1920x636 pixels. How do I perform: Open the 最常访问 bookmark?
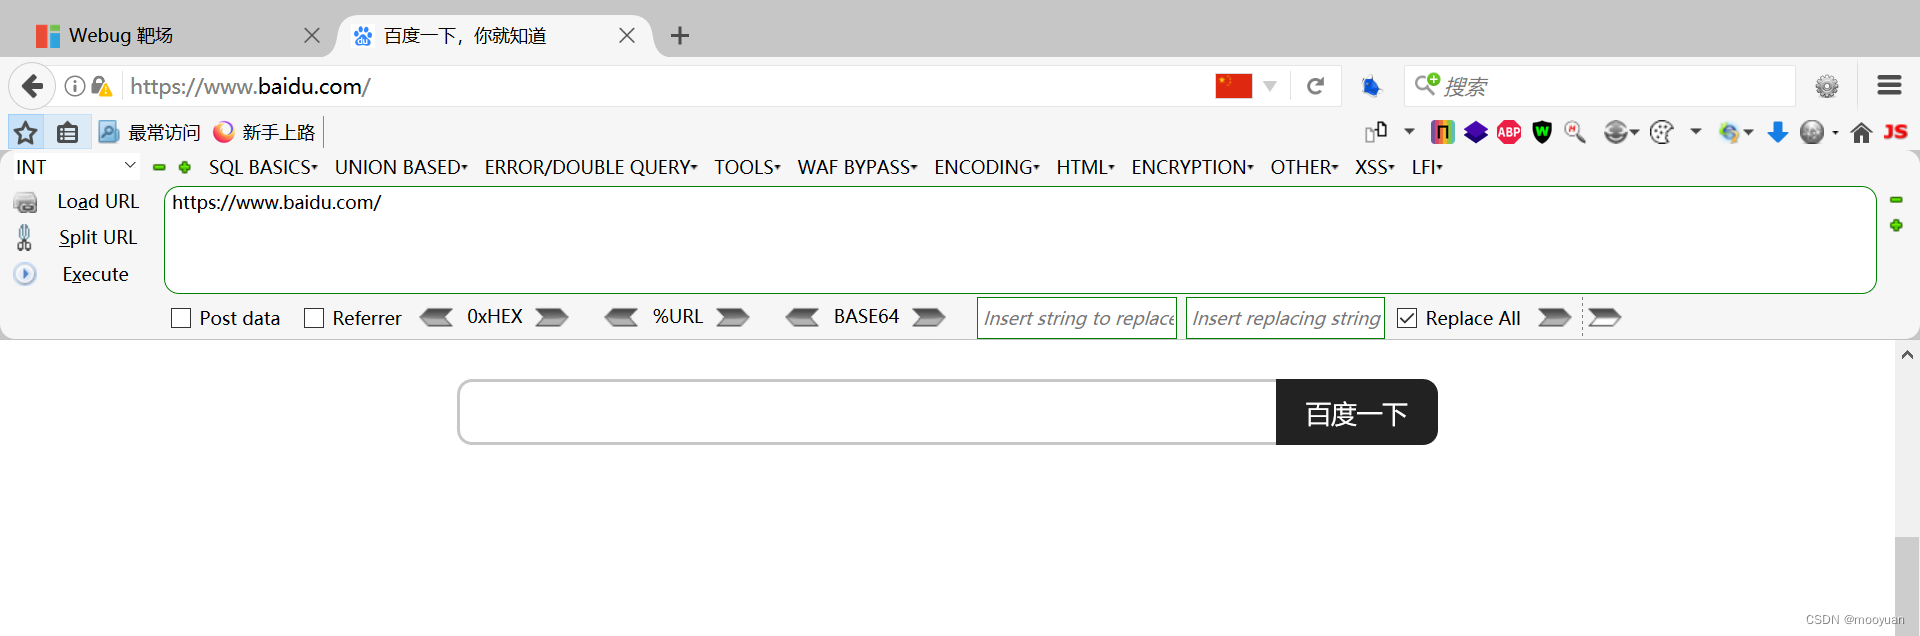(150, 132)
